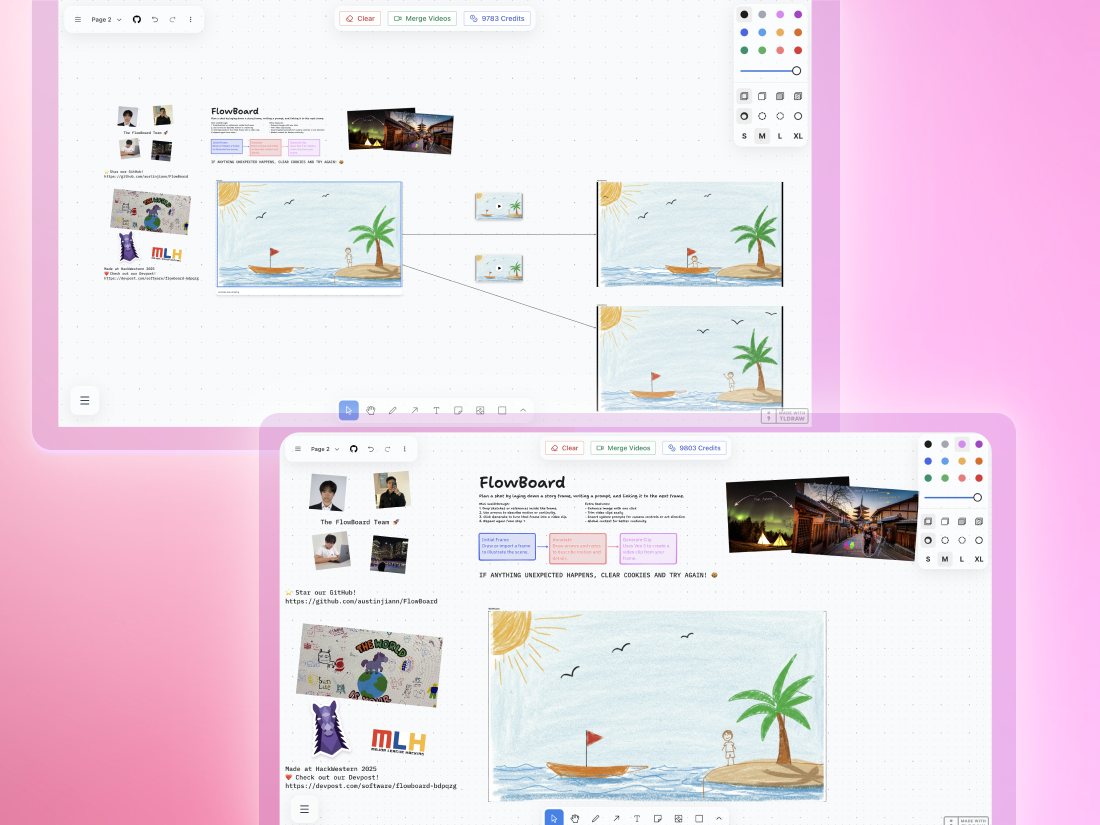Open the Page 2 dropdown in the front window
This screenshot has height=825, width=1100.
[x=325, y=449]
